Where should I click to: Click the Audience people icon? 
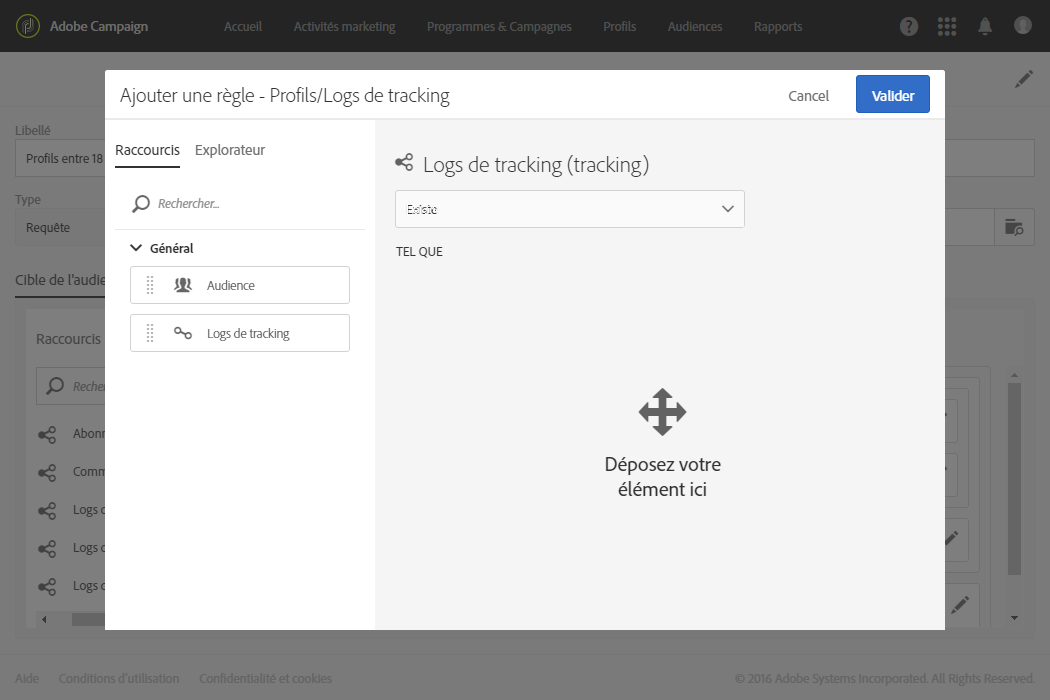(183, 285)
